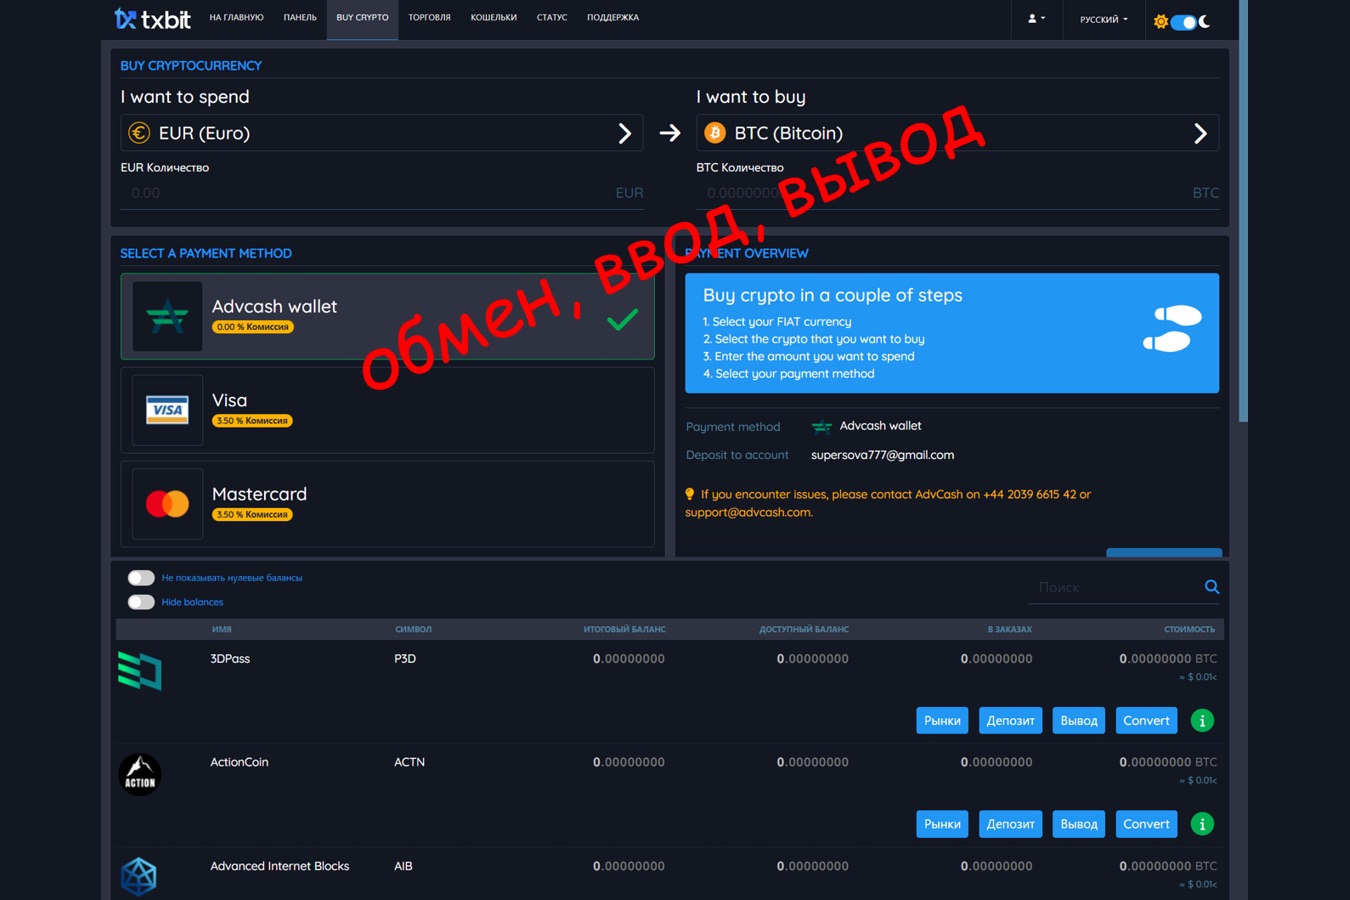Select Visa payment method

click(387, 410)
